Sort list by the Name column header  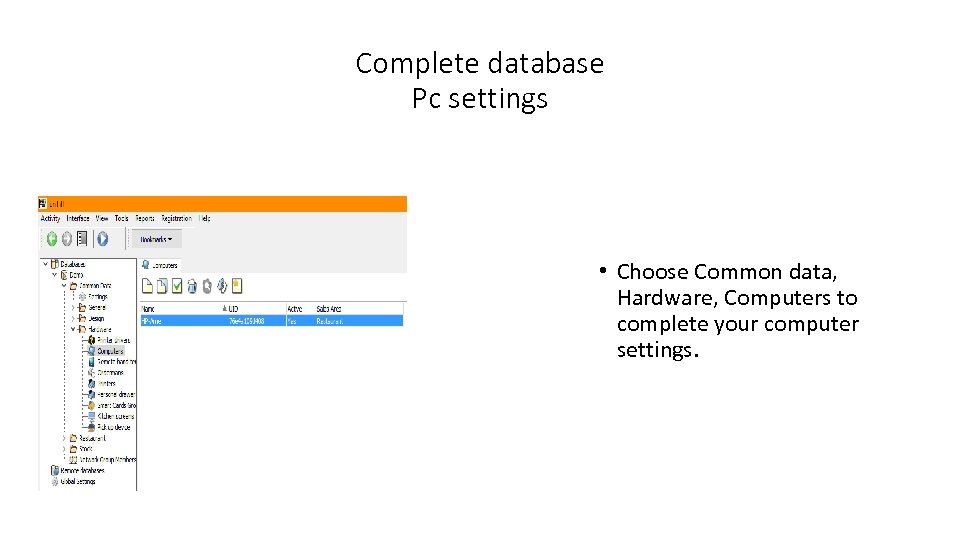click(148, 309)
